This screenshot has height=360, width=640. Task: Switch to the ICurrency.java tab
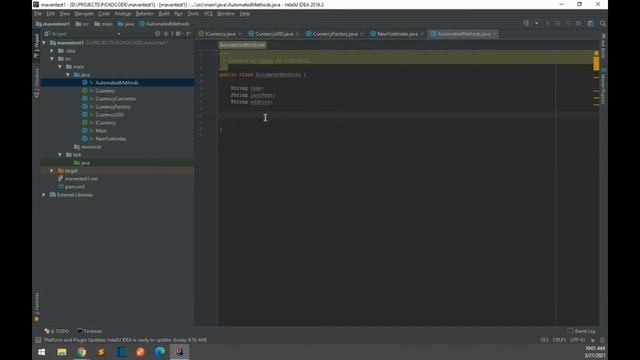[220, 34]
